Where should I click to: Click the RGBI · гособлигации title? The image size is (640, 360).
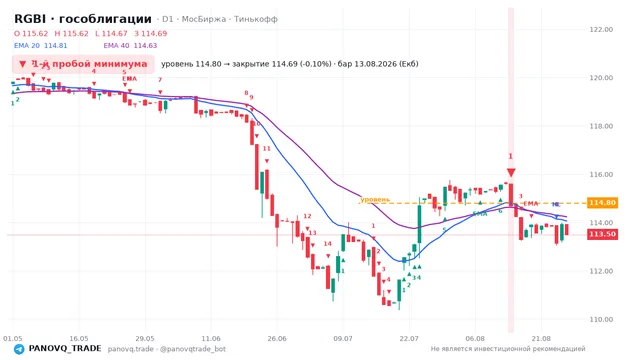pos(83,19)
